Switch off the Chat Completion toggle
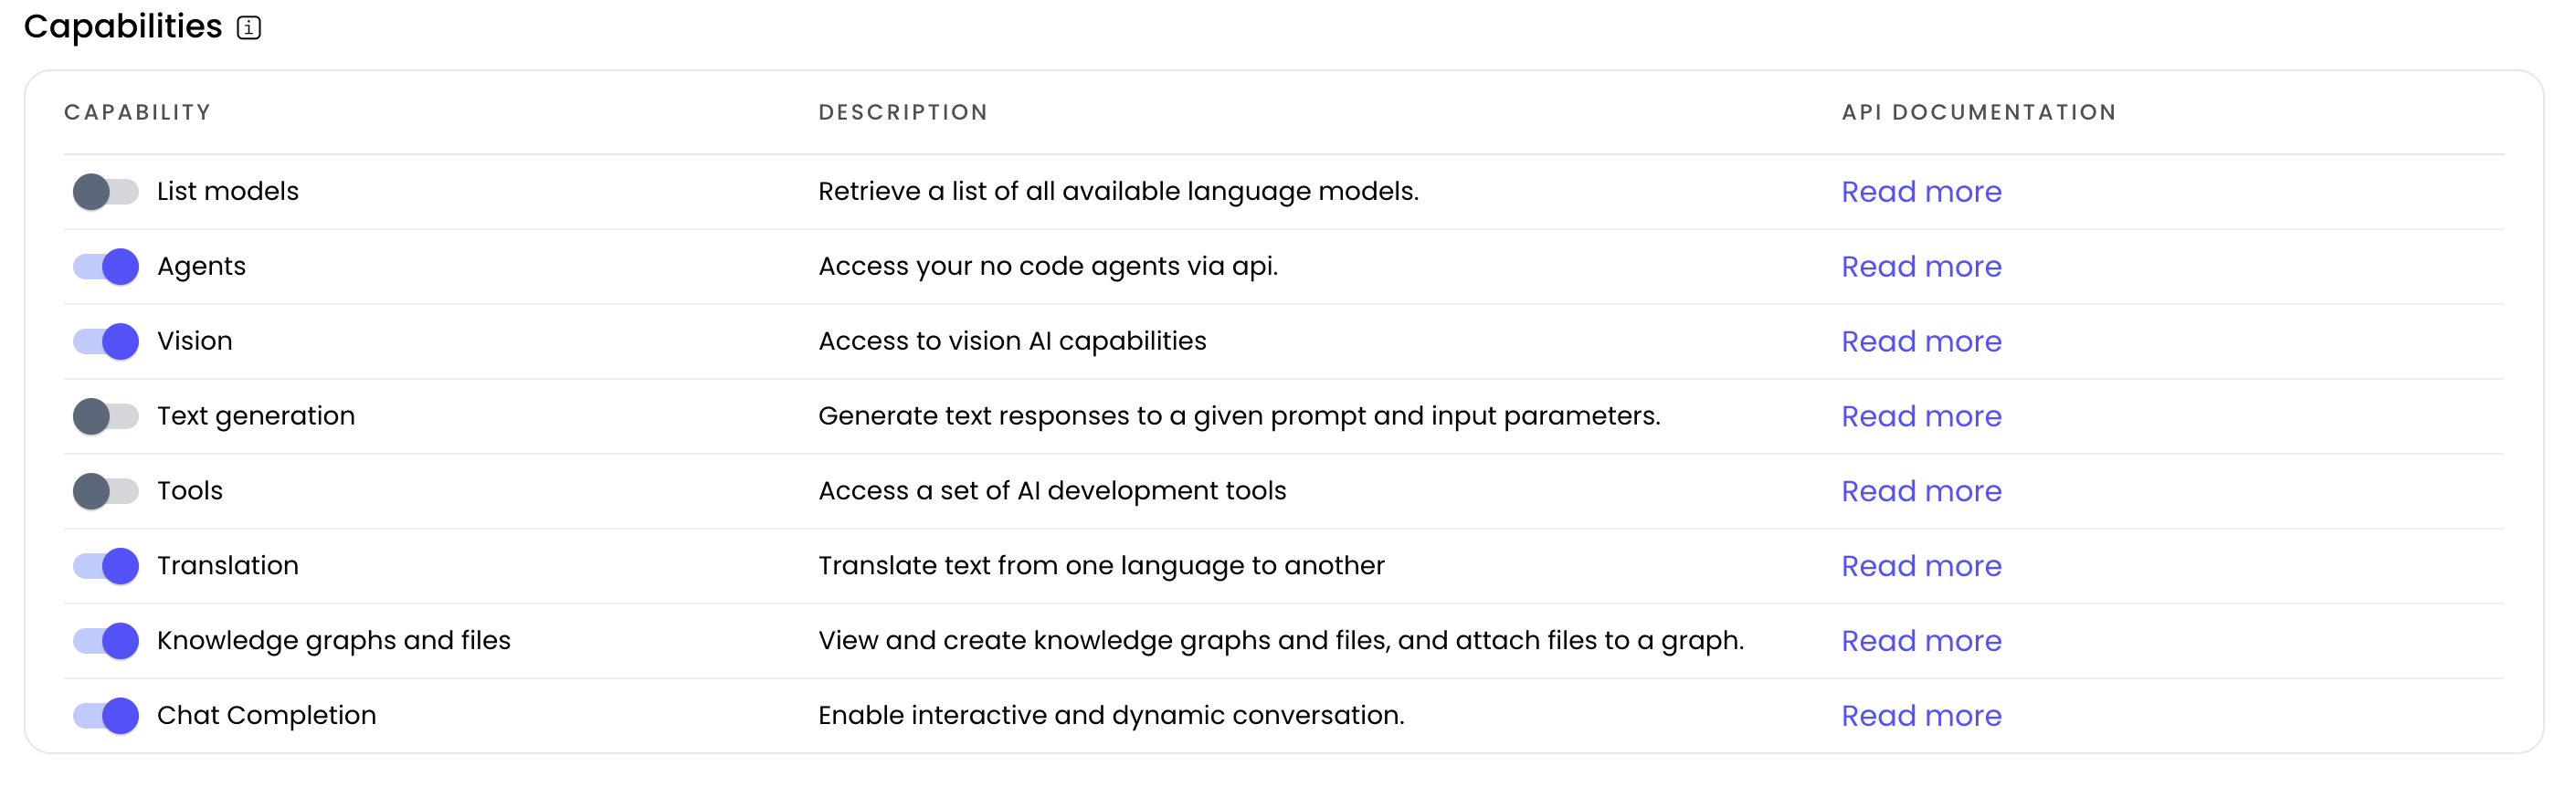The height and width of the screenshot is (787, 2576). pos(106,716)
